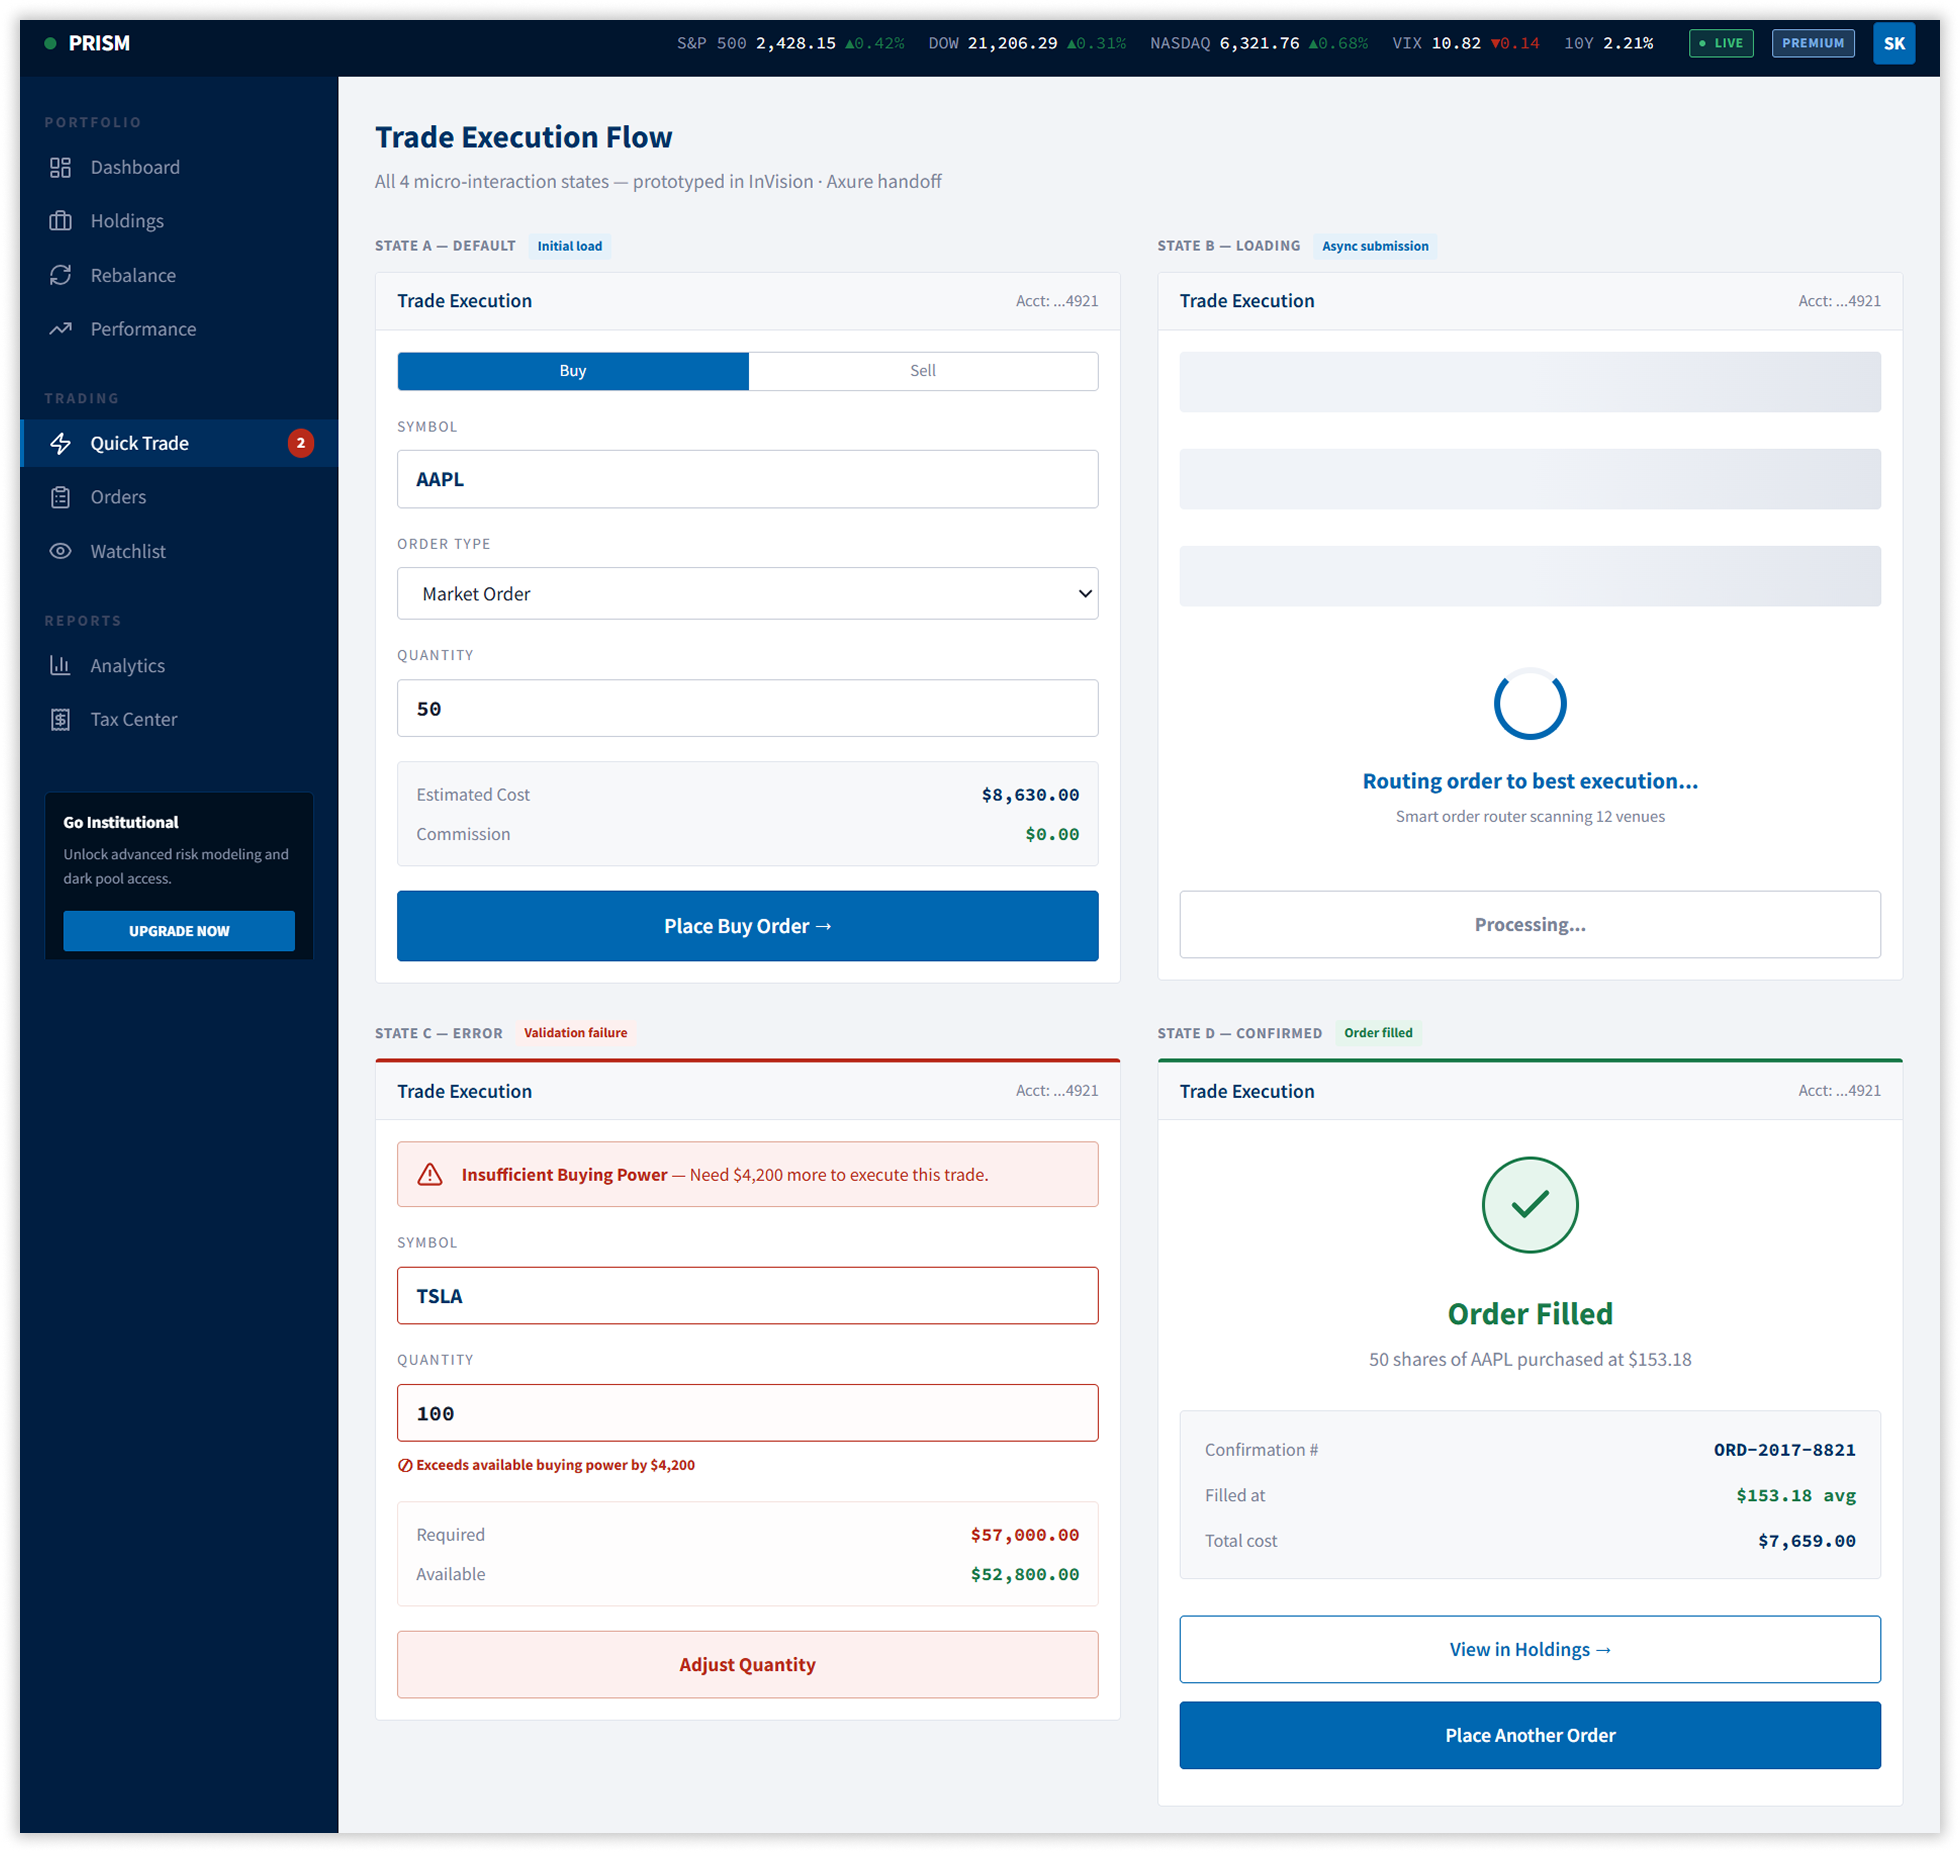1960x1853 pixels.
Task: Open the SK user avatar menu
Action: (x=1893, y=43)
